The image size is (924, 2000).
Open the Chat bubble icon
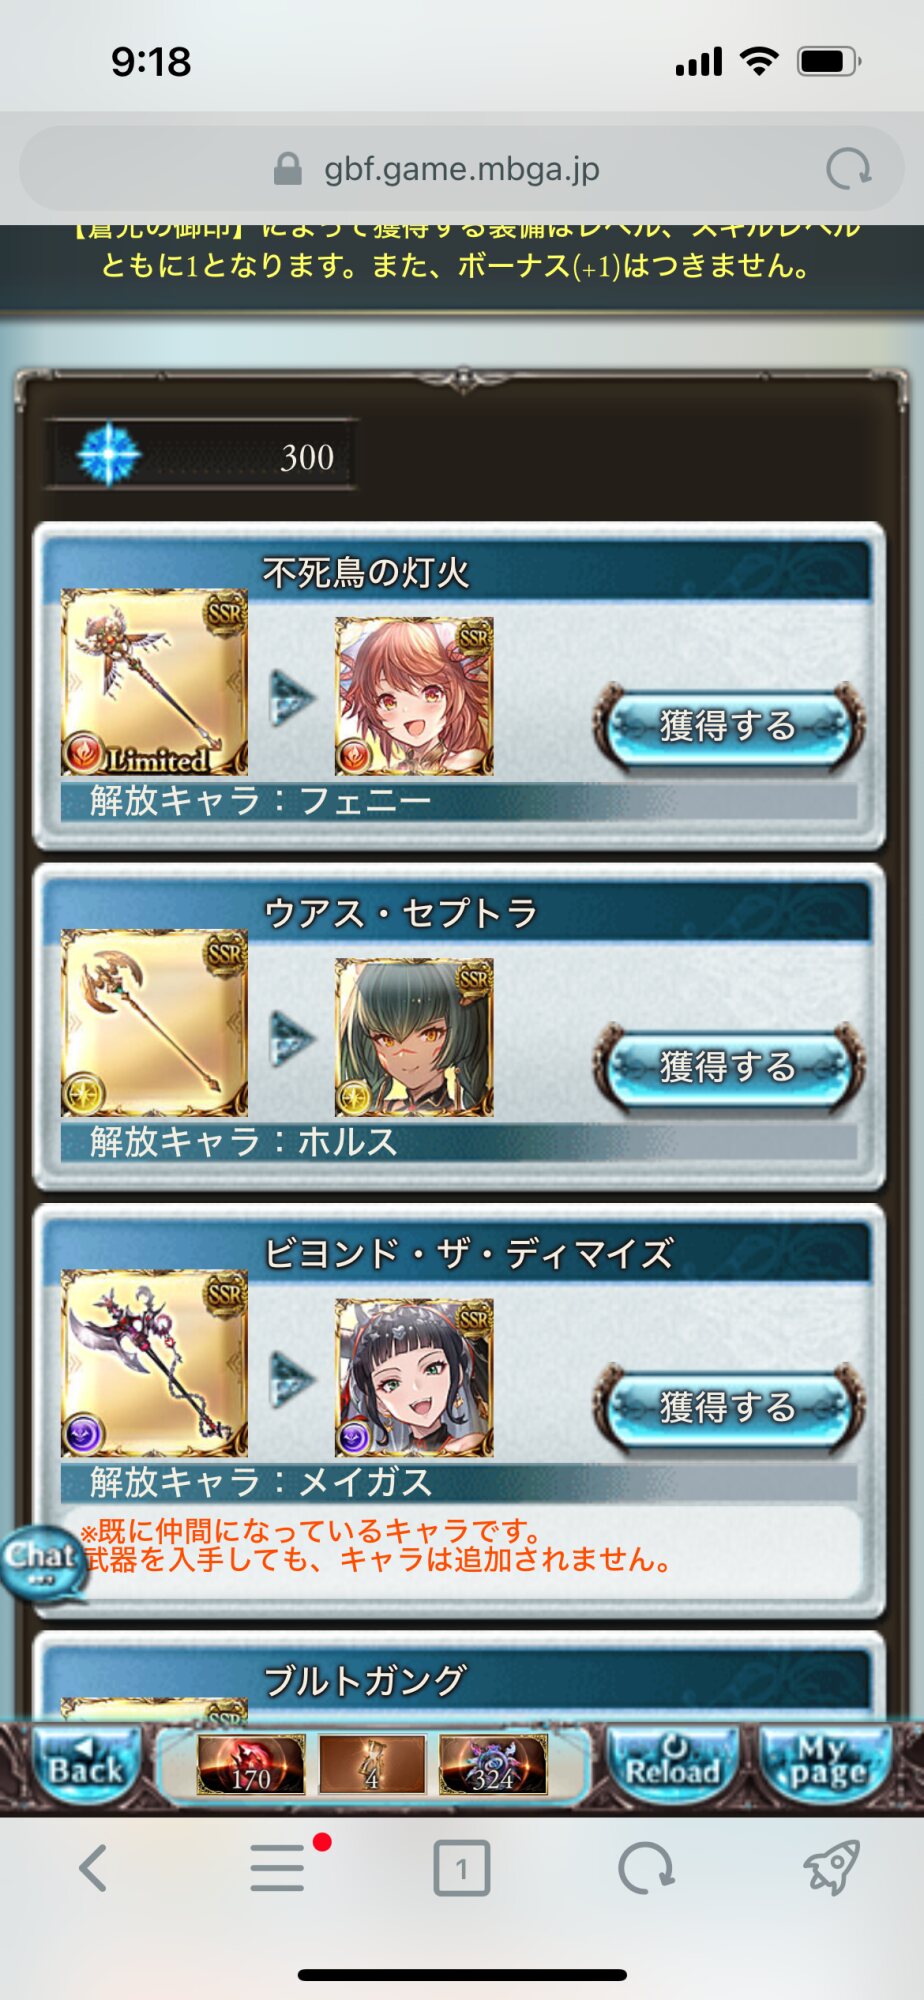click(x=41, y=1563)
